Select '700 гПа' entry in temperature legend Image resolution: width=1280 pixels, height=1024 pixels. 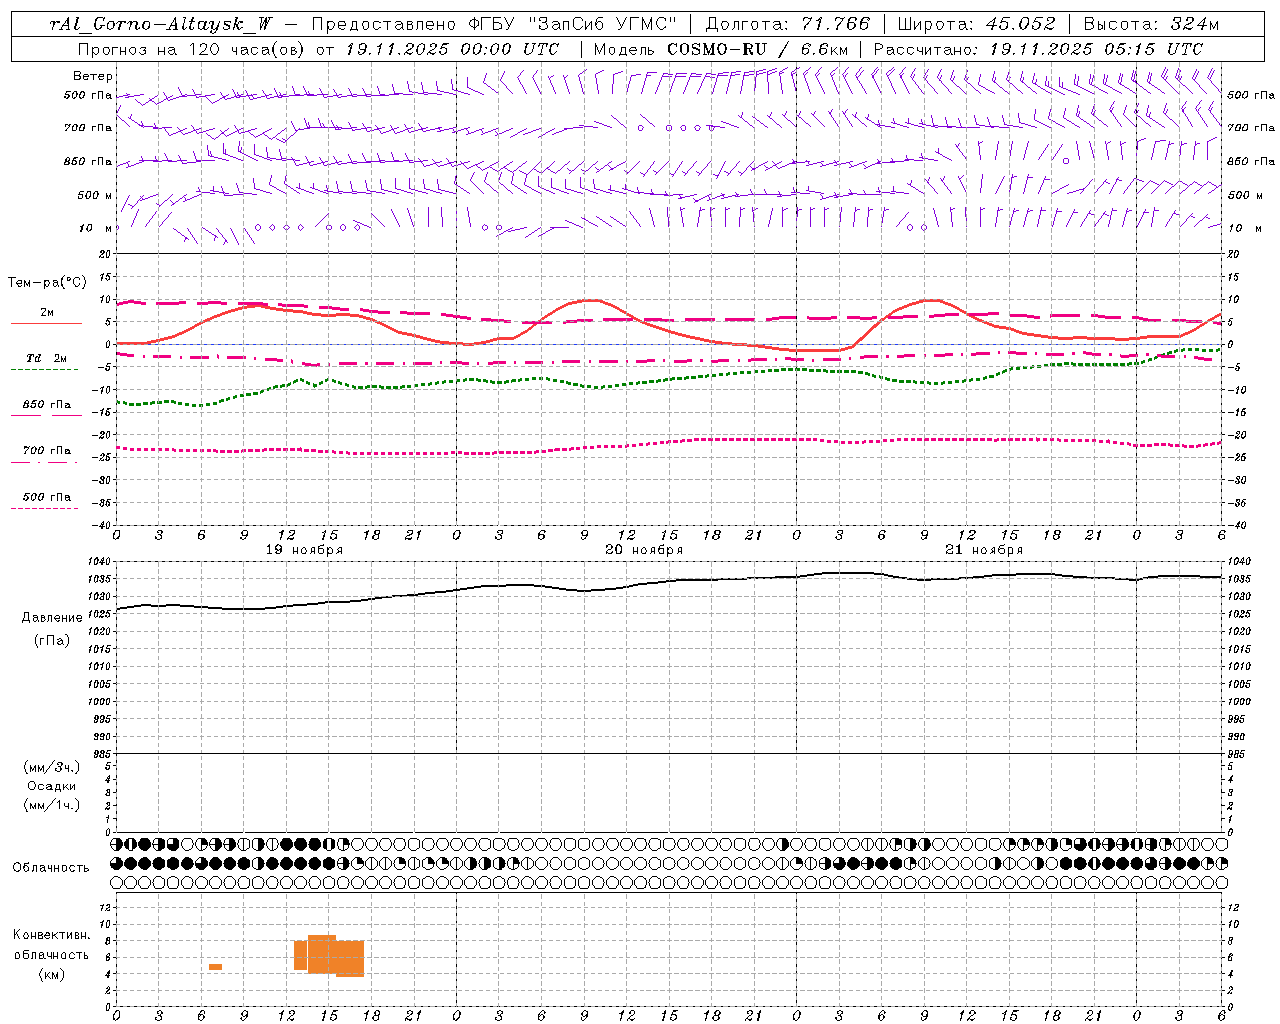point(47,451)
